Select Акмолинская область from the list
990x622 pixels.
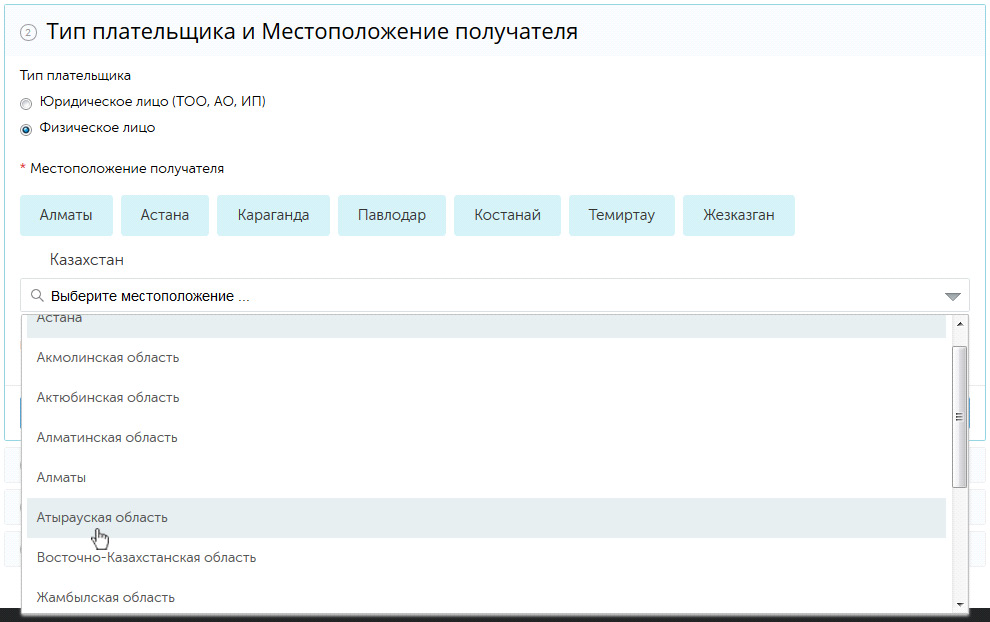tap(108, 358)
